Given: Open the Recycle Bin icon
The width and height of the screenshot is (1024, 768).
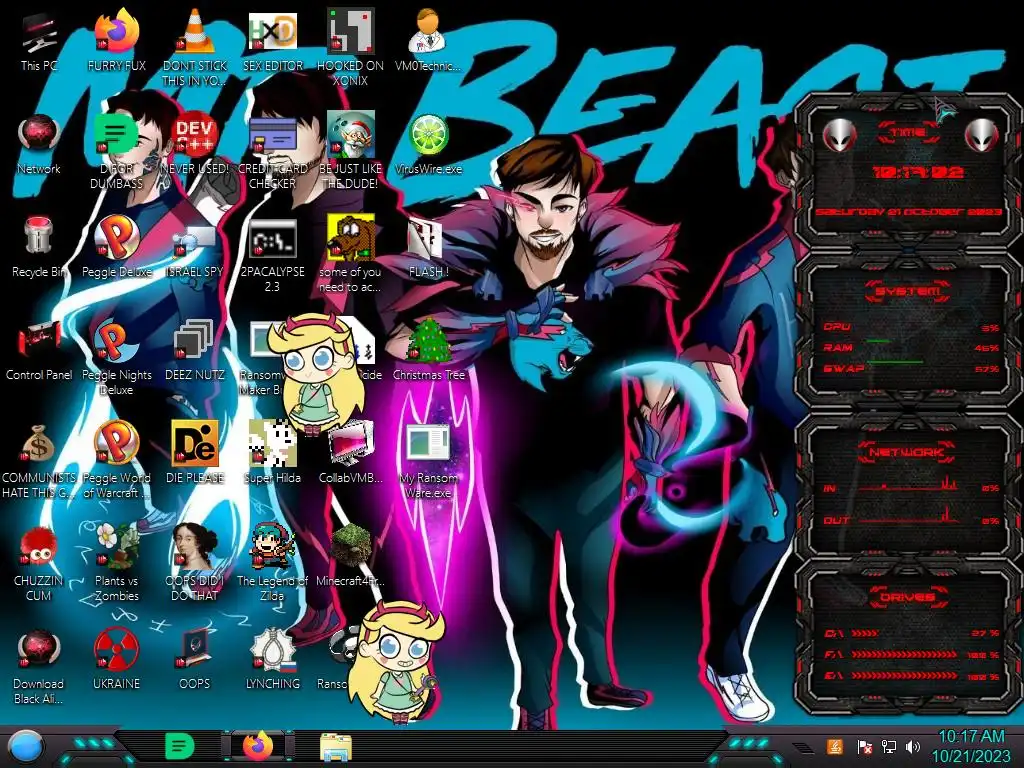Looking at the screenshot, I should tap(39, 248).
